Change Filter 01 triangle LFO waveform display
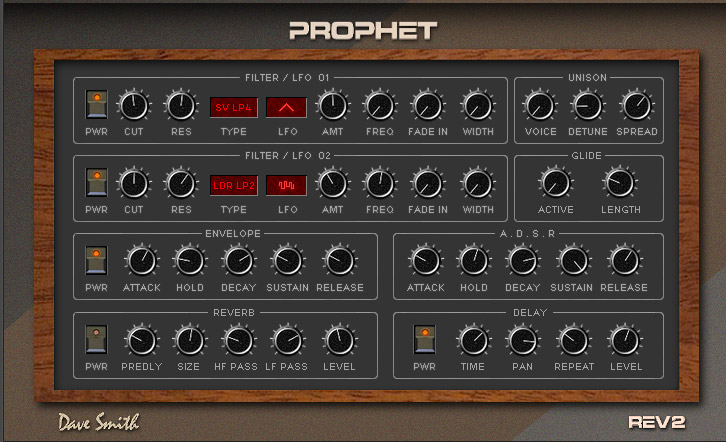 pos(286,107)
